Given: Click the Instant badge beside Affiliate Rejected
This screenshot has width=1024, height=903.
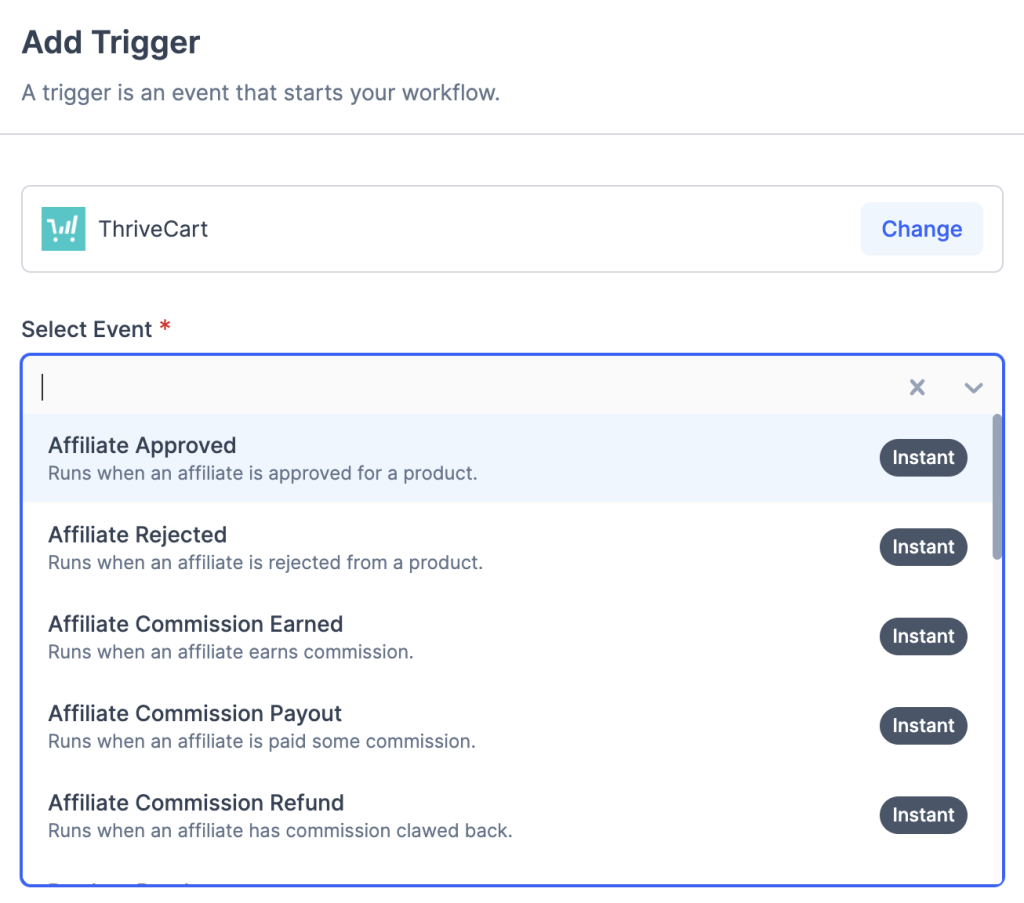Looking at the screenshot, I should [x=923, y=547].
